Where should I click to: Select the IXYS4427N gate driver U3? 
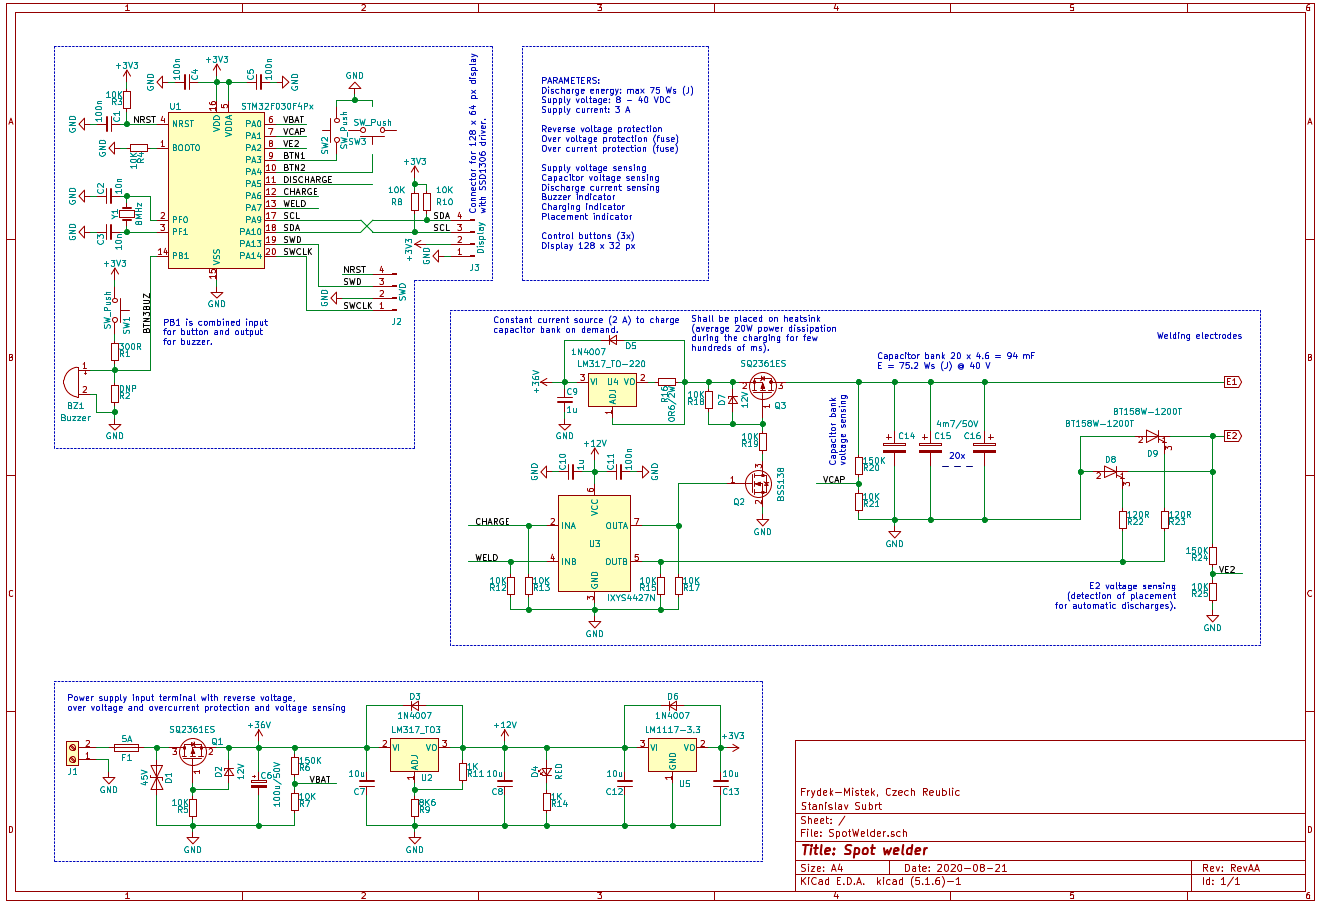click(595, 545)
